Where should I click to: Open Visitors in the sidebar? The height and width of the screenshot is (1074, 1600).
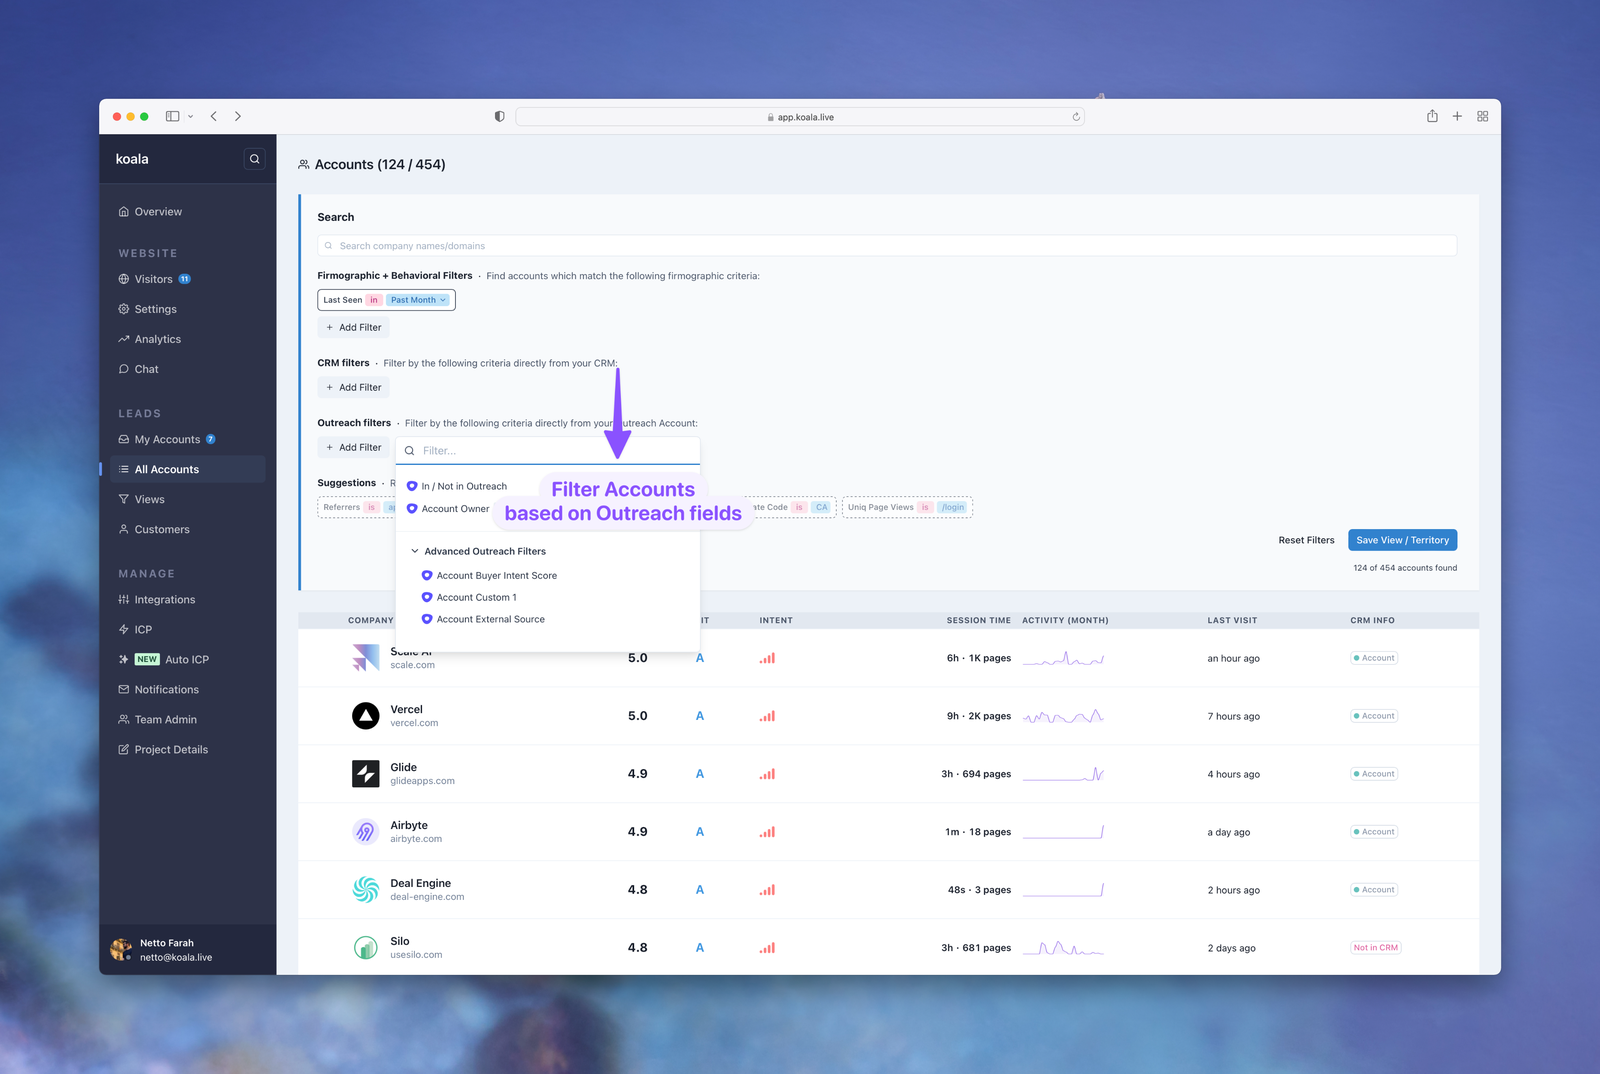click(154, 279)
